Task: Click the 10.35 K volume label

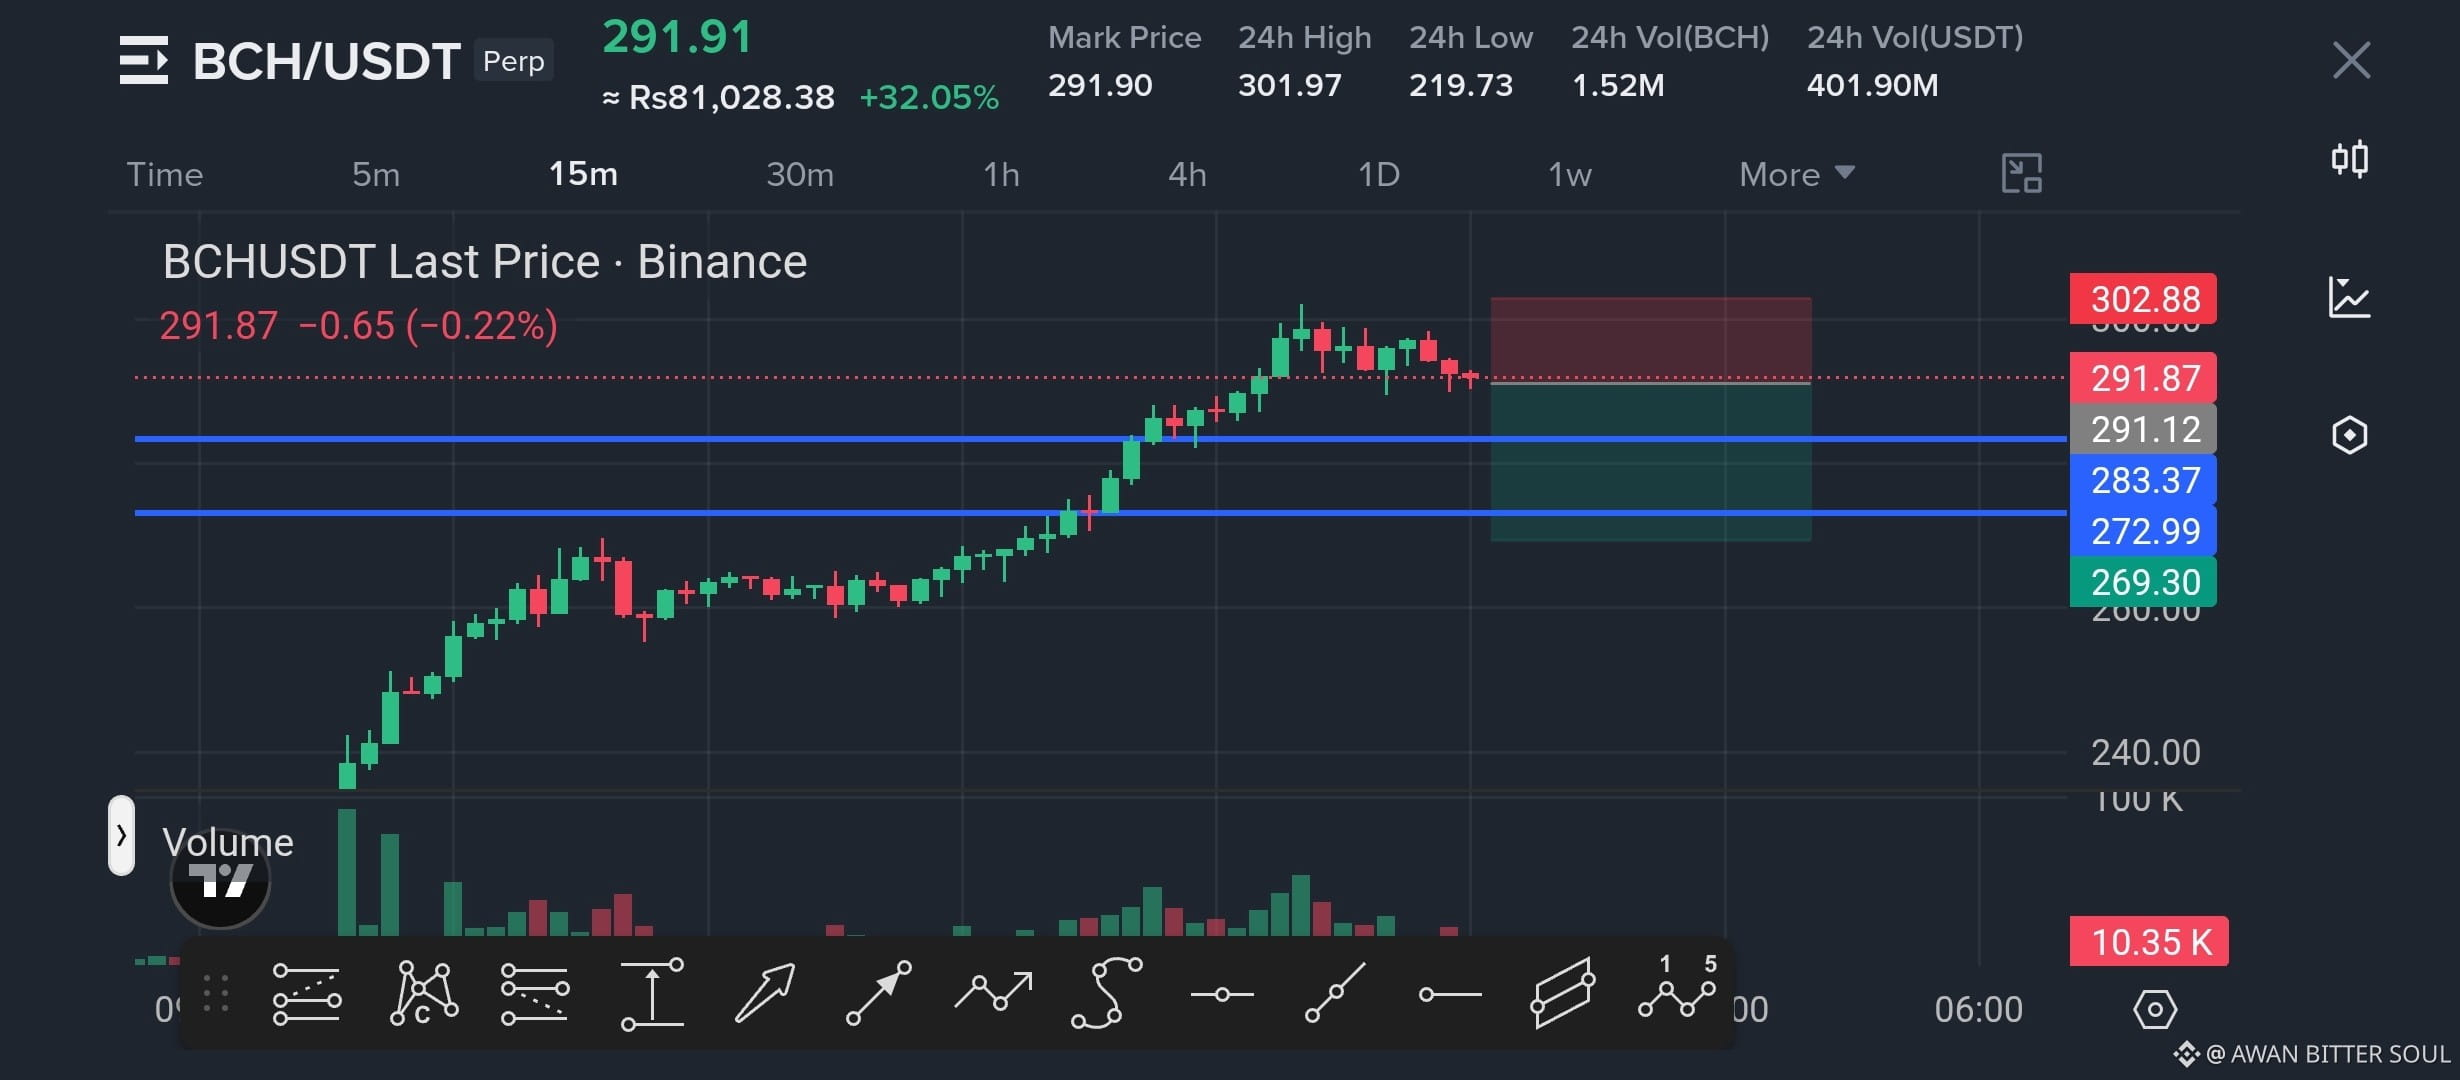Action: coord(2149,941)
